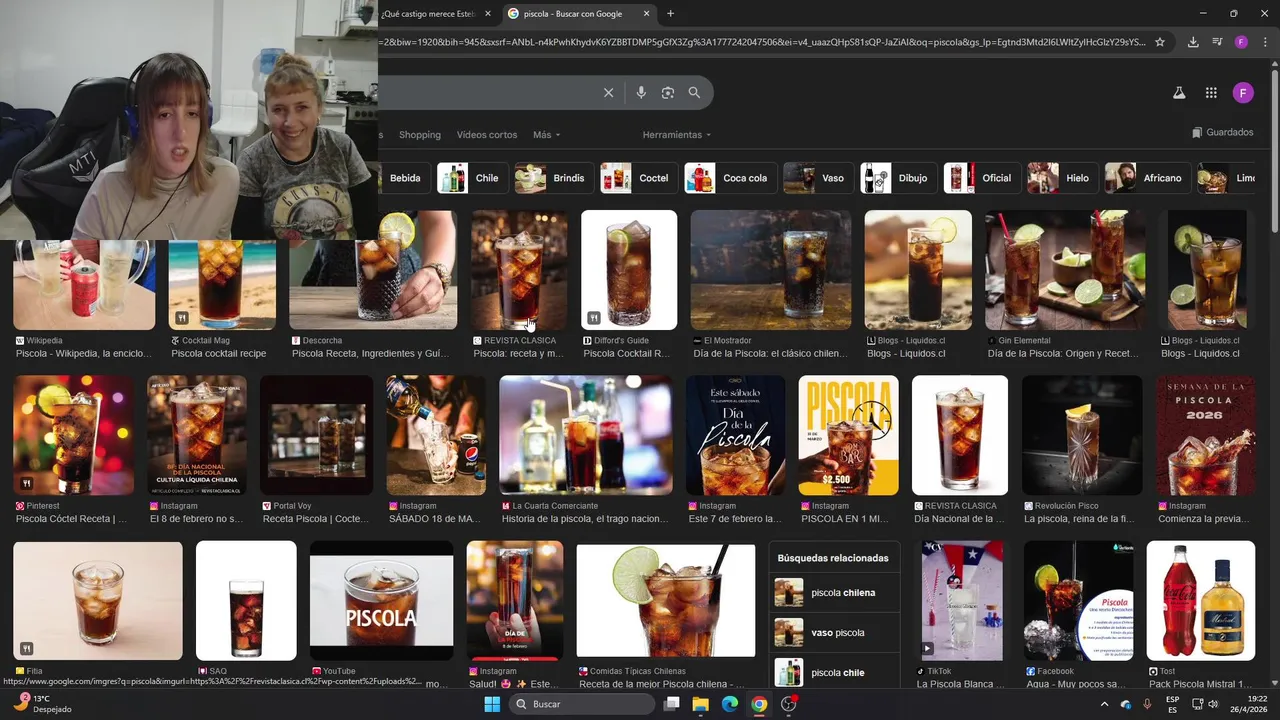The image size is (1280, 720).
Task: Show hidden system tray icons
Action: (x=1105, y=704)
